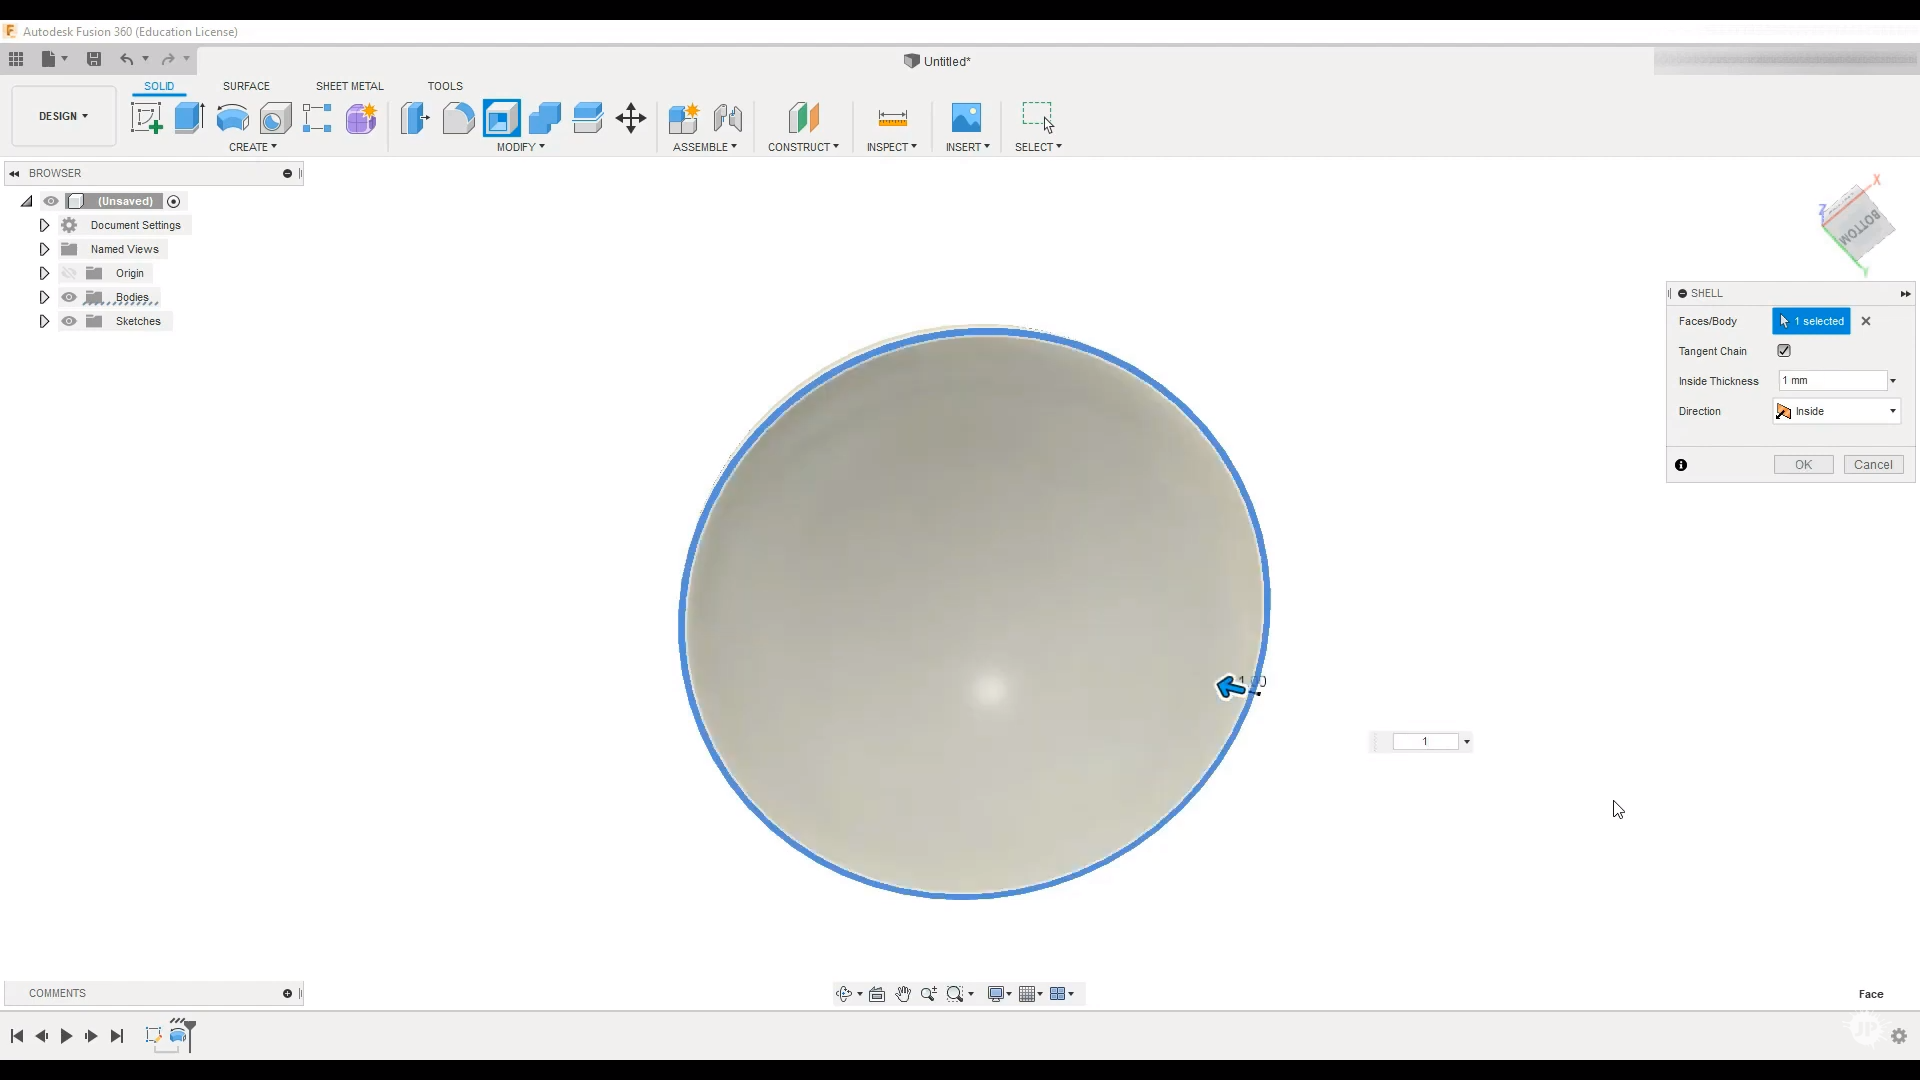Expand the Document Settings tree item
The width and height of the screenshot is (1920, 1080).
point(44,225)
